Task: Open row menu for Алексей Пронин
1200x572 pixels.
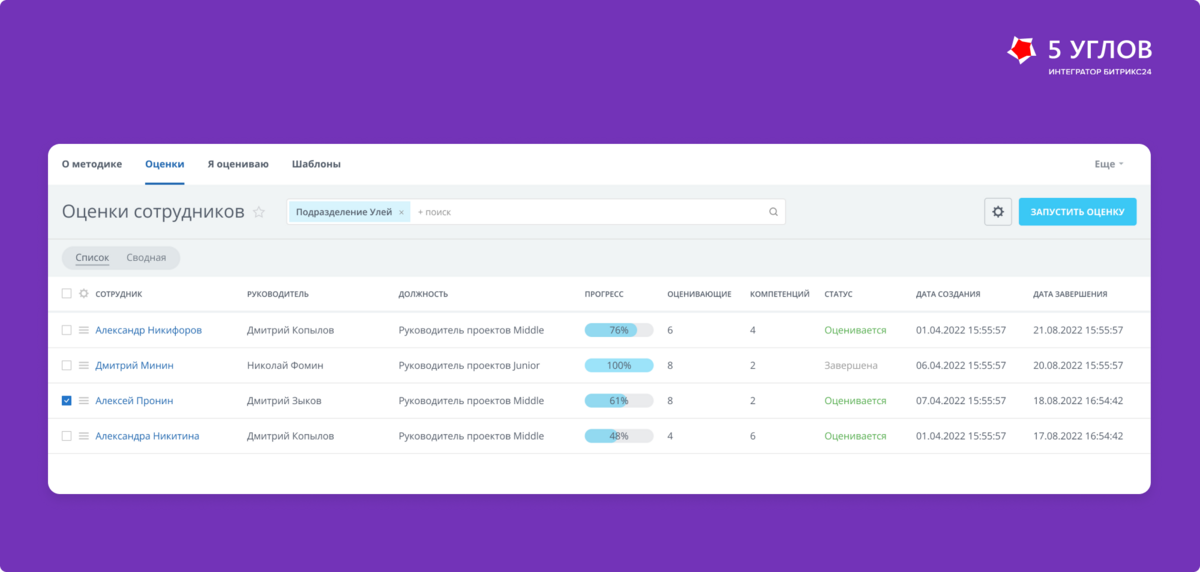Action: click(84, 401)
